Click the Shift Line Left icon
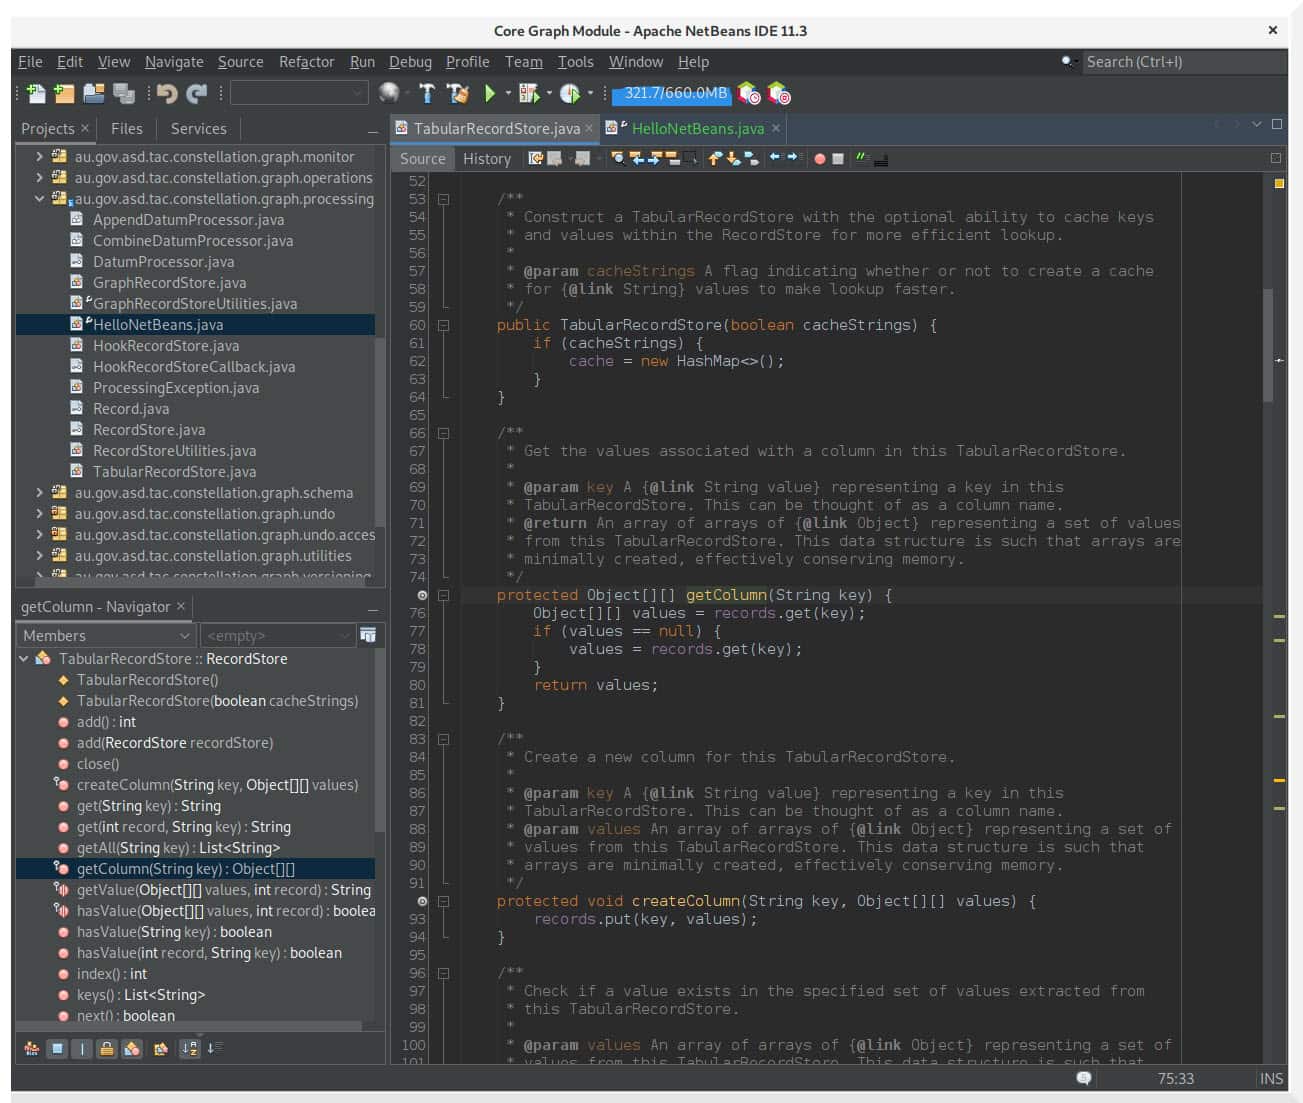The width and height of the screenshot is (1303, 1103). click(775, 158)
